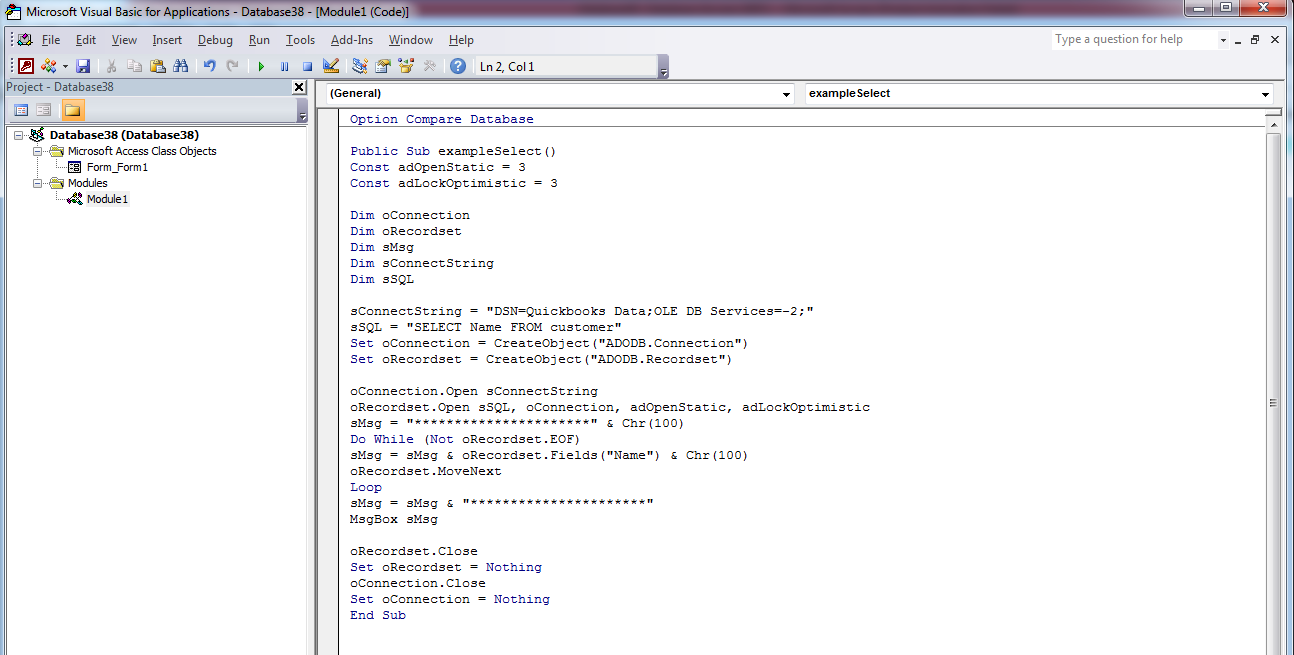Open the Tools menu
1294x655 pixels.
point(300,40)
